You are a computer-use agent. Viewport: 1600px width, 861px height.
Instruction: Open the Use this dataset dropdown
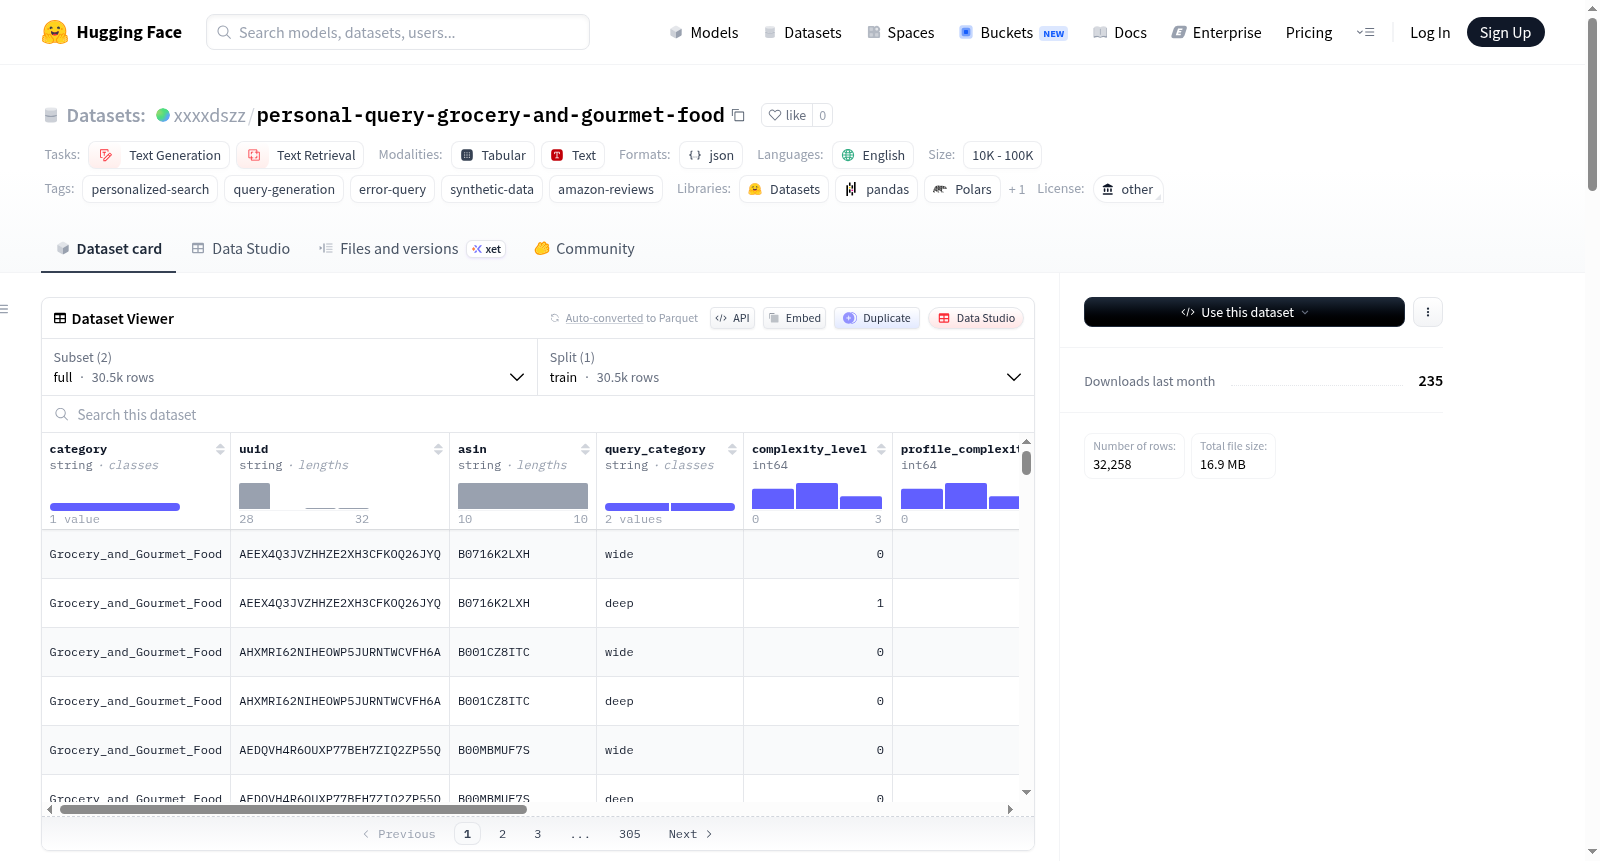(1244, 312)
